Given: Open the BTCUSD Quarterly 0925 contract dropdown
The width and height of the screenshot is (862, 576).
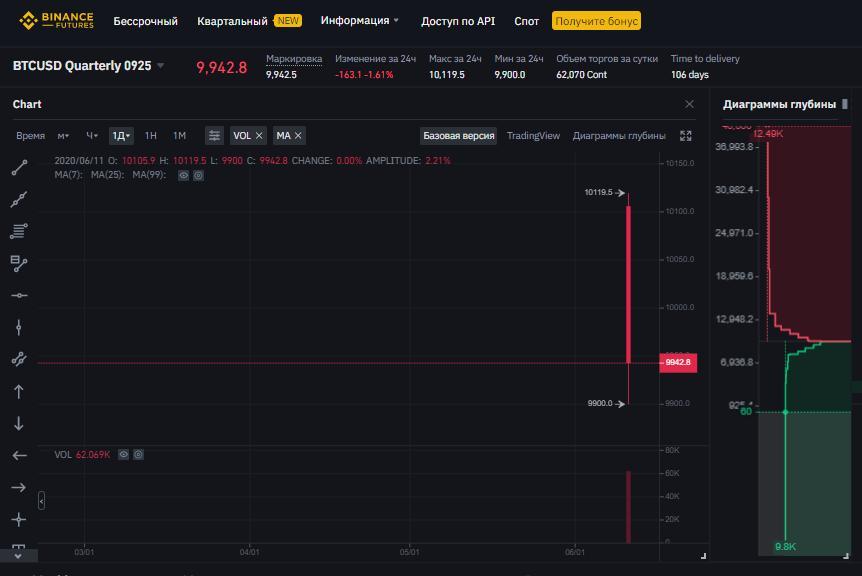Looking at the screenshot, I should 161,65.
